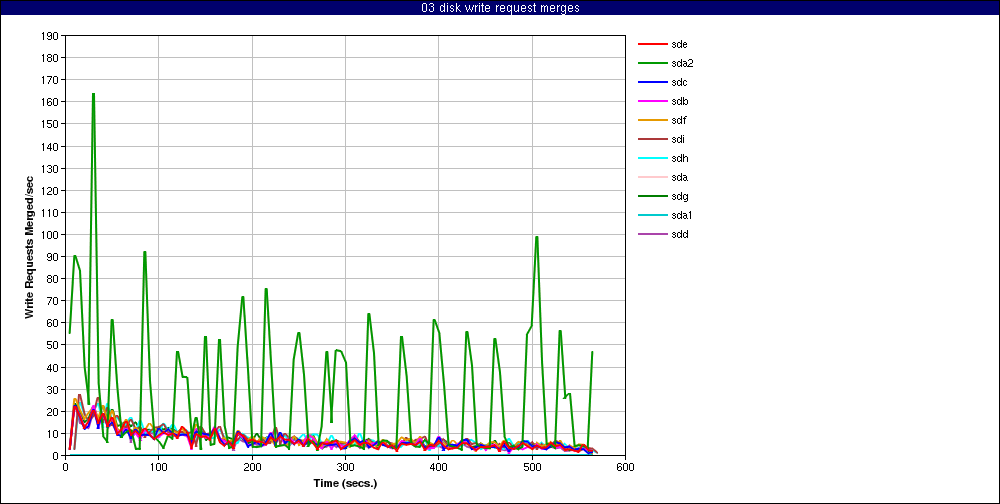The width and height of the screenshot is (1000, 504).
Task: Select the sda2 legend label
Action: click(682, 63)
